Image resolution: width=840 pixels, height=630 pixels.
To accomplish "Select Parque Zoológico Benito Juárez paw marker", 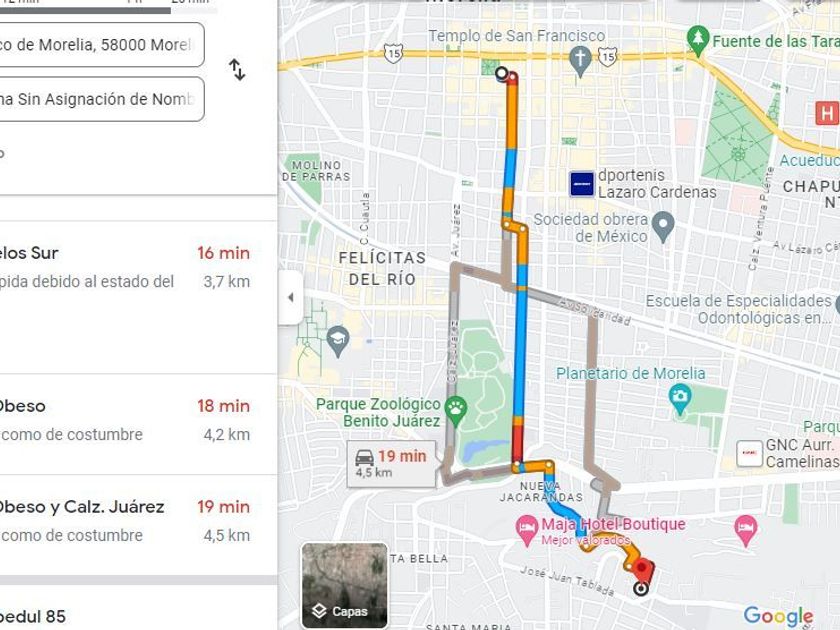I will click(456, 411).
